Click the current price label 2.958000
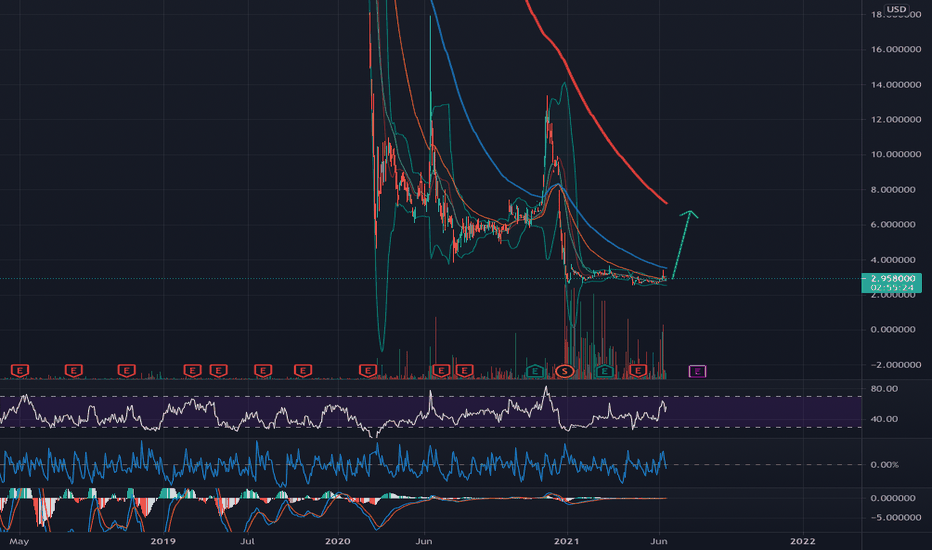The width and height of the screenshot is (932, 550). pos(893,278)
